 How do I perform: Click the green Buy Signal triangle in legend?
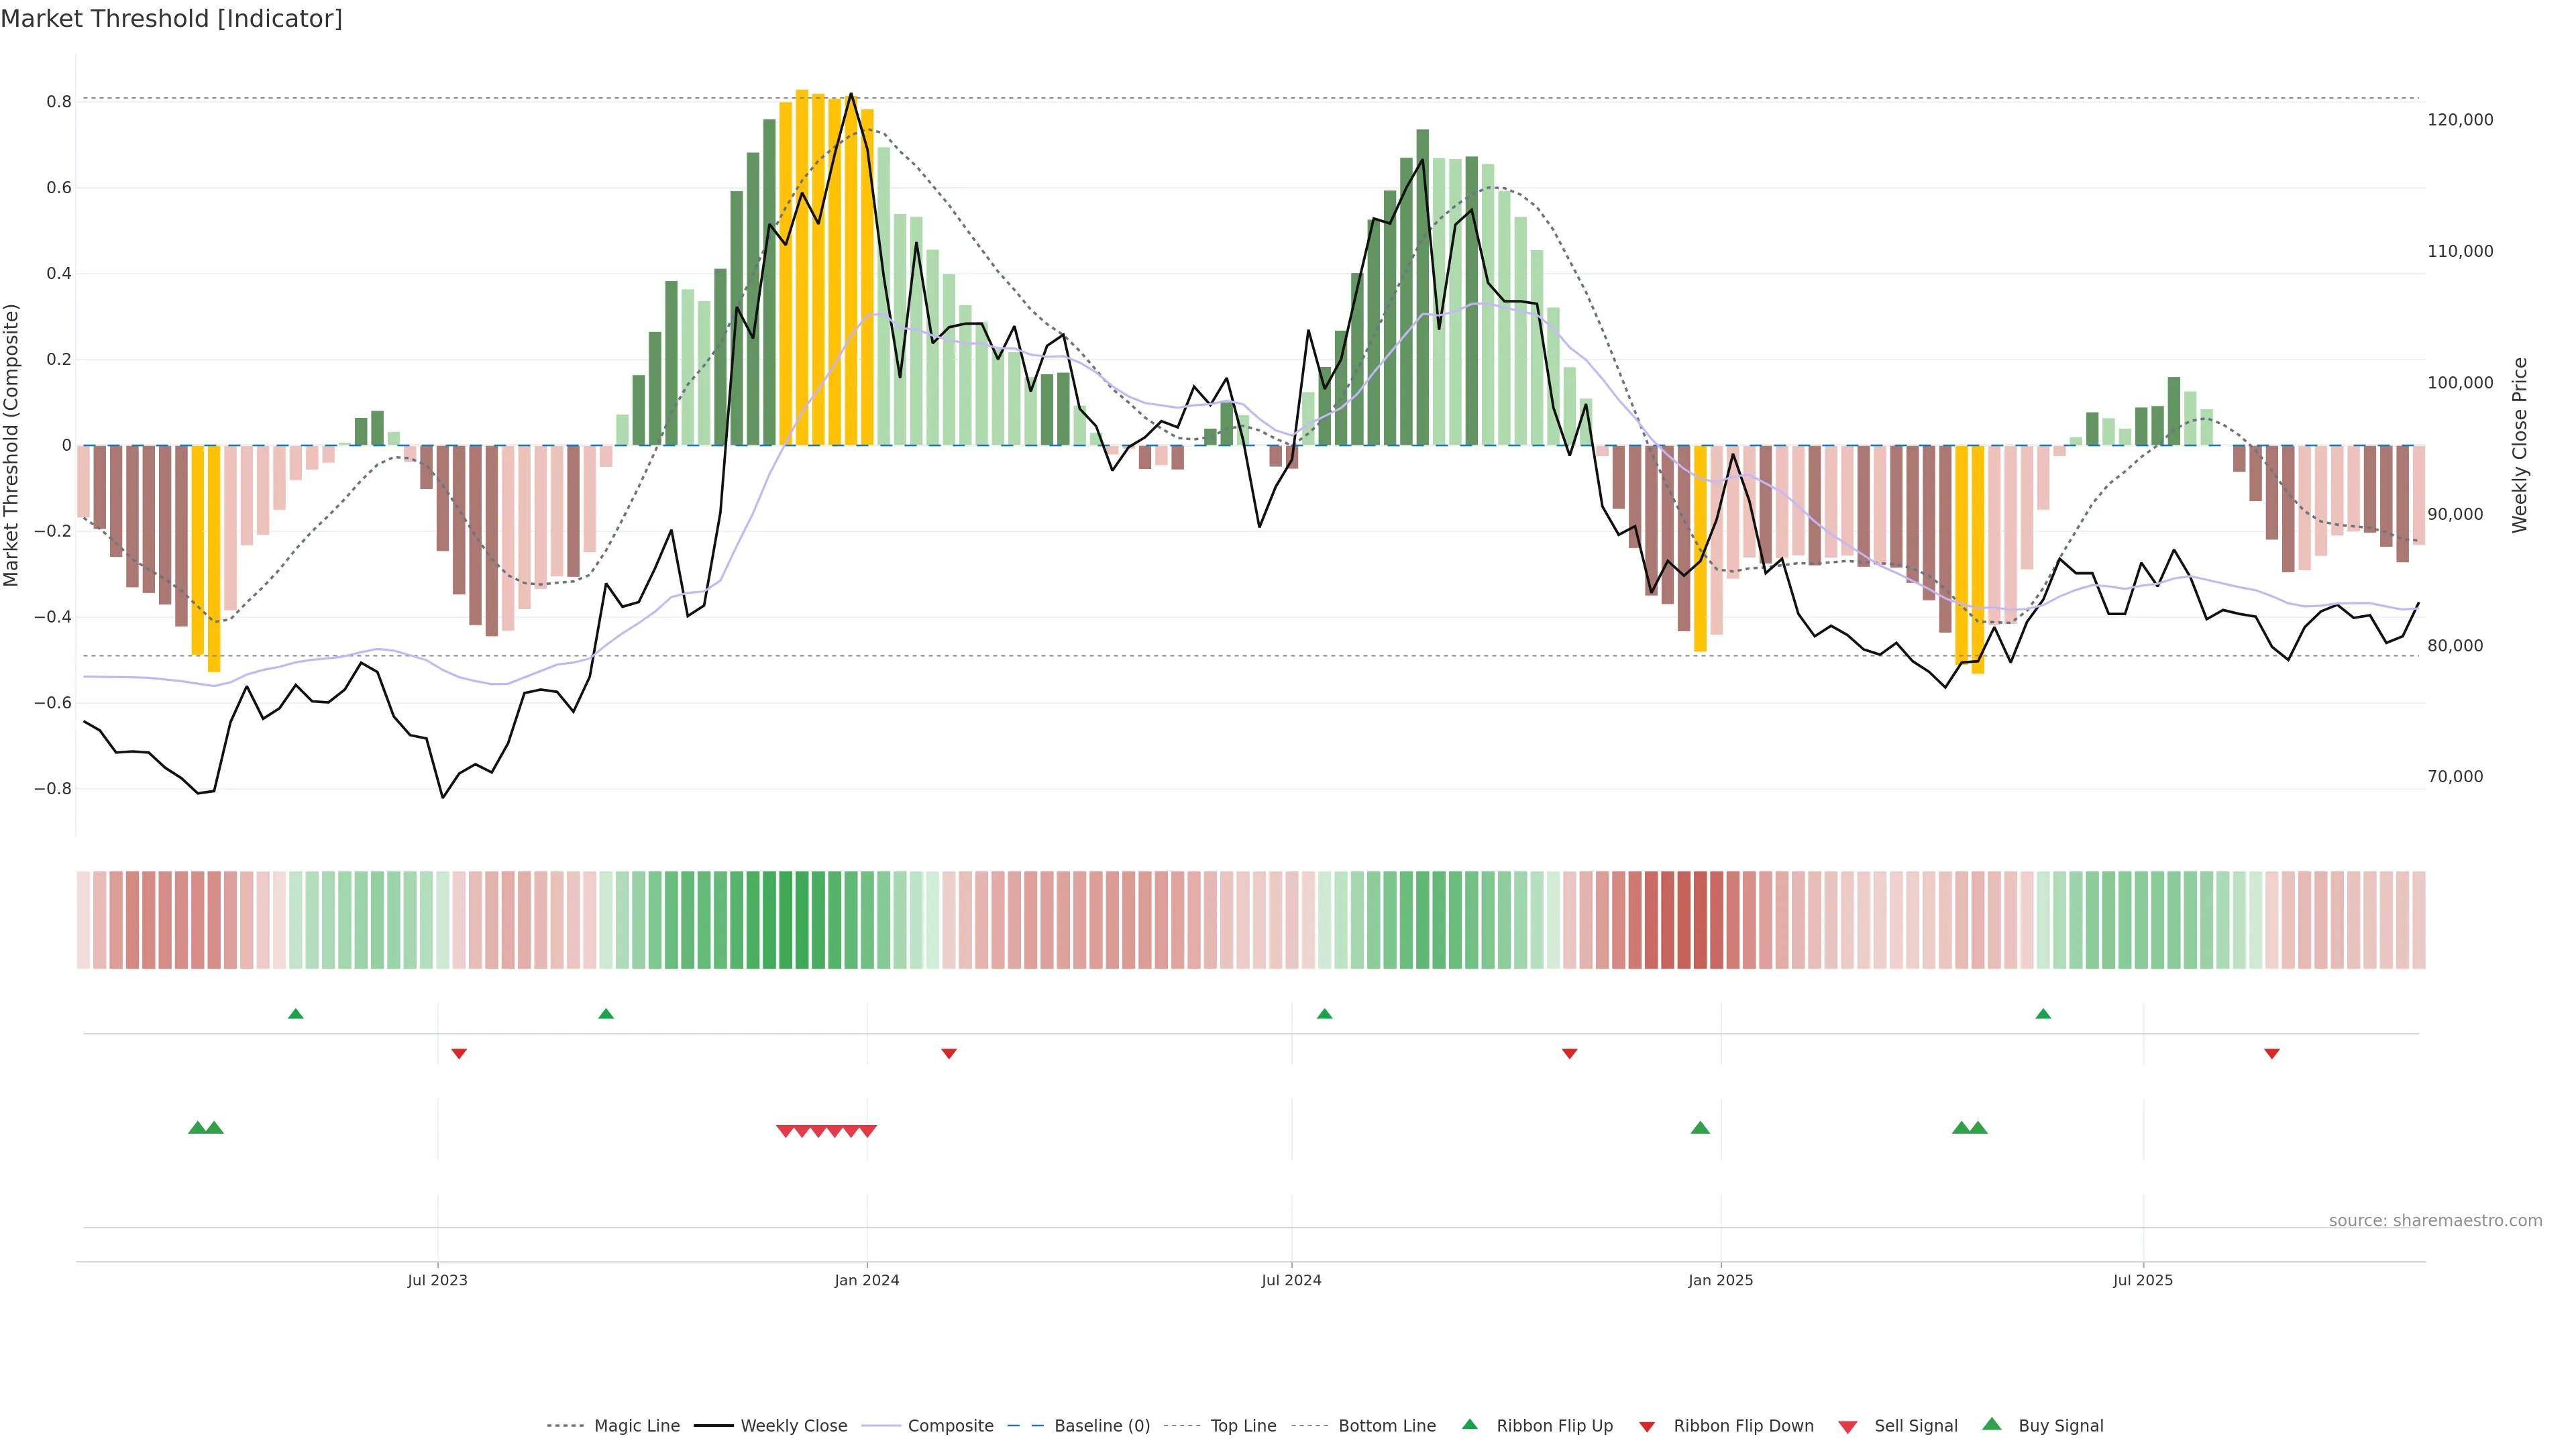(1992, 1425)
